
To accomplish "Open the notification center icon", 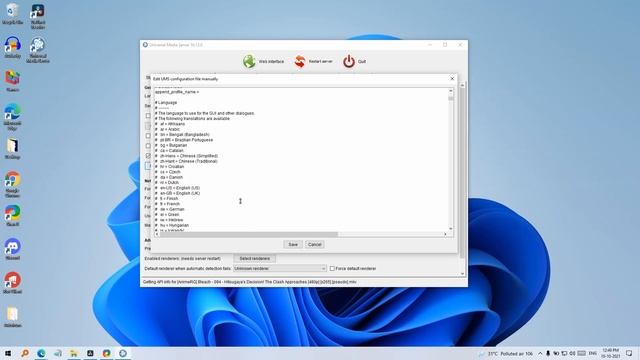I will 629,353.
